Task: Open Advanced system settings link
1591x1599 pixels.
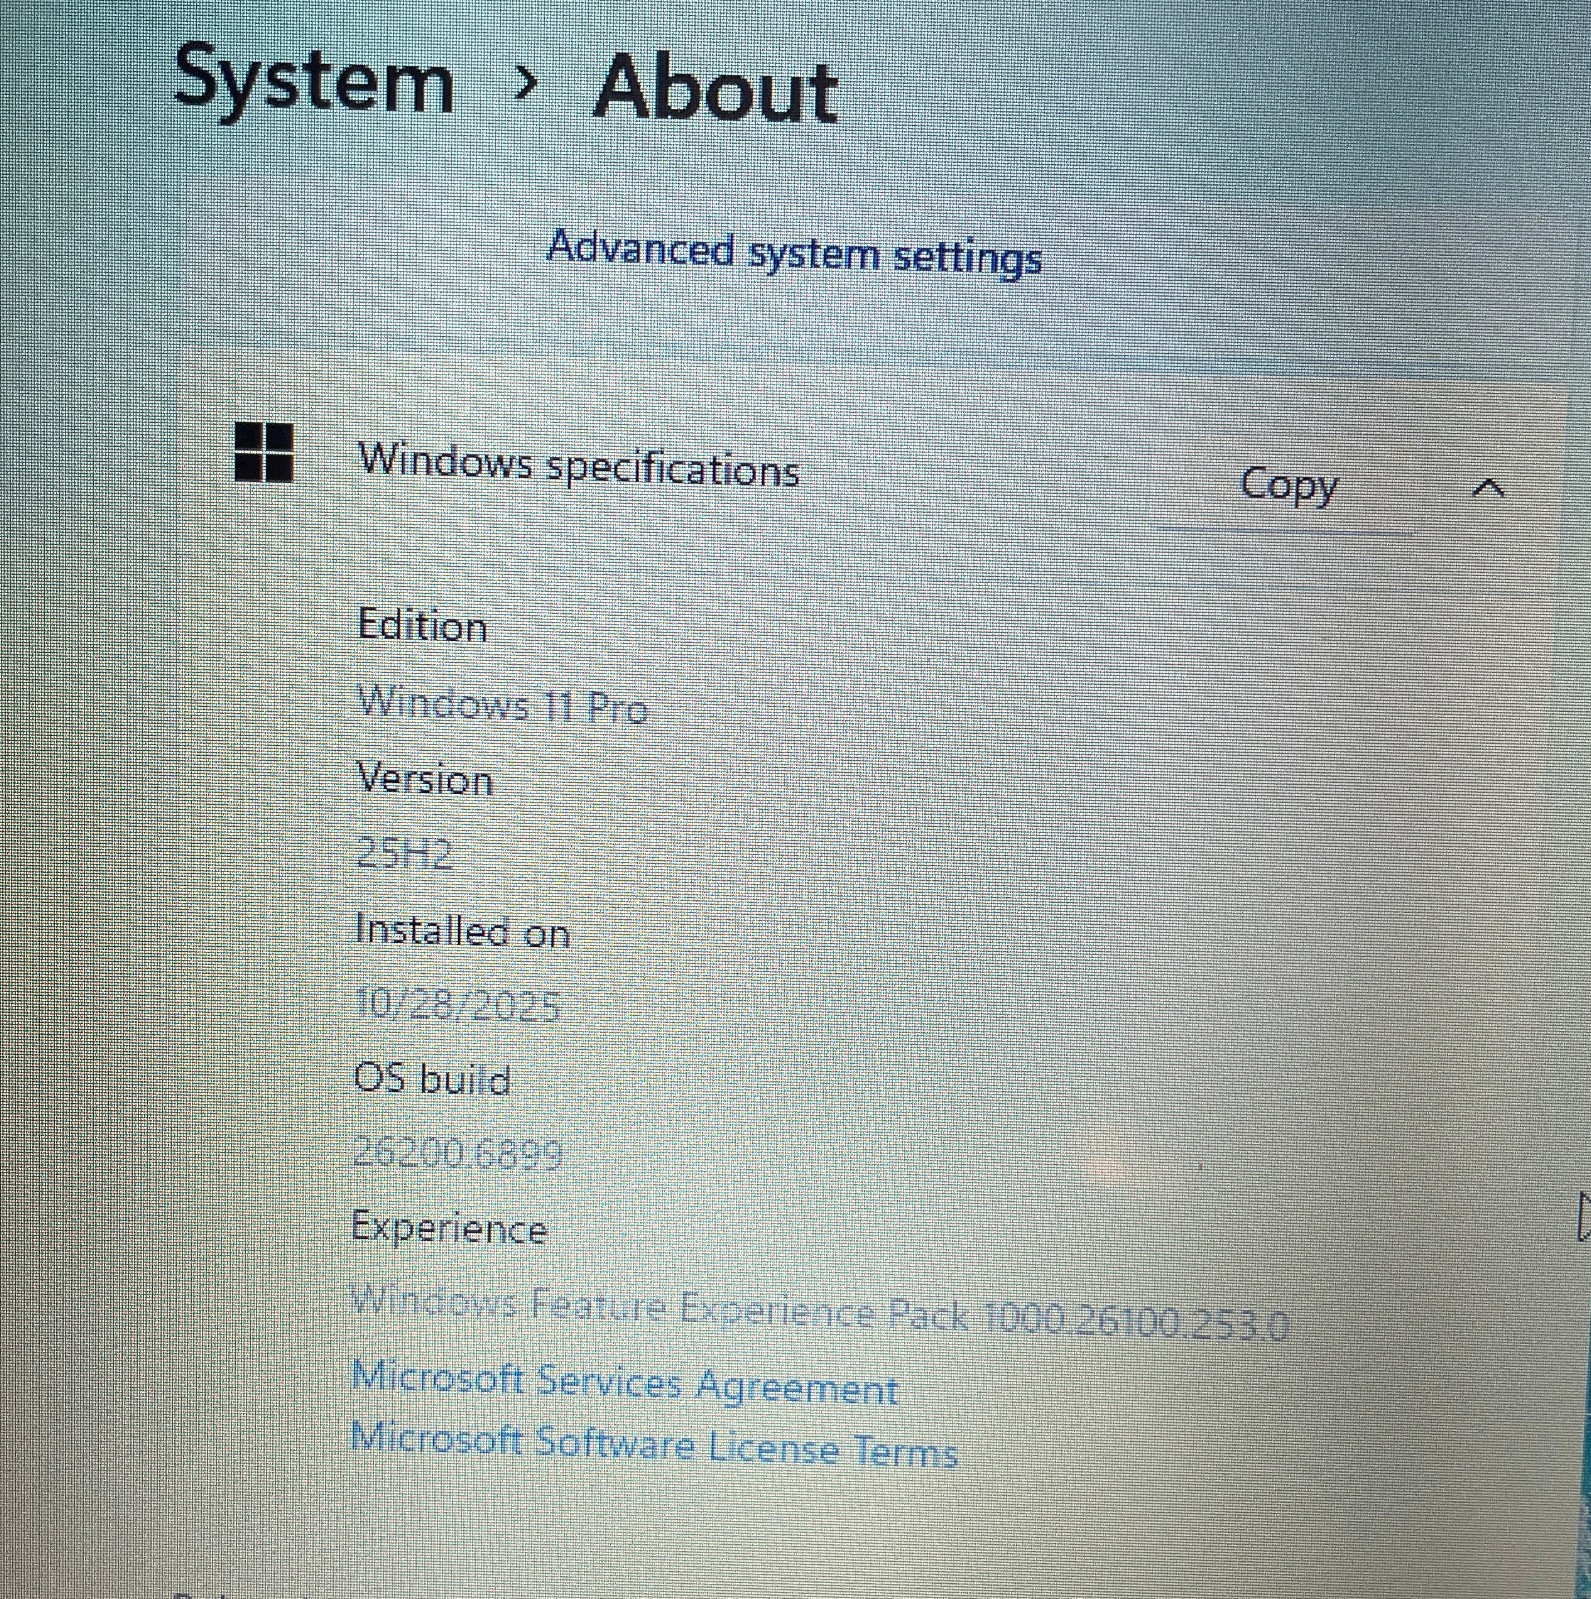Action: [x=795, y=252]
